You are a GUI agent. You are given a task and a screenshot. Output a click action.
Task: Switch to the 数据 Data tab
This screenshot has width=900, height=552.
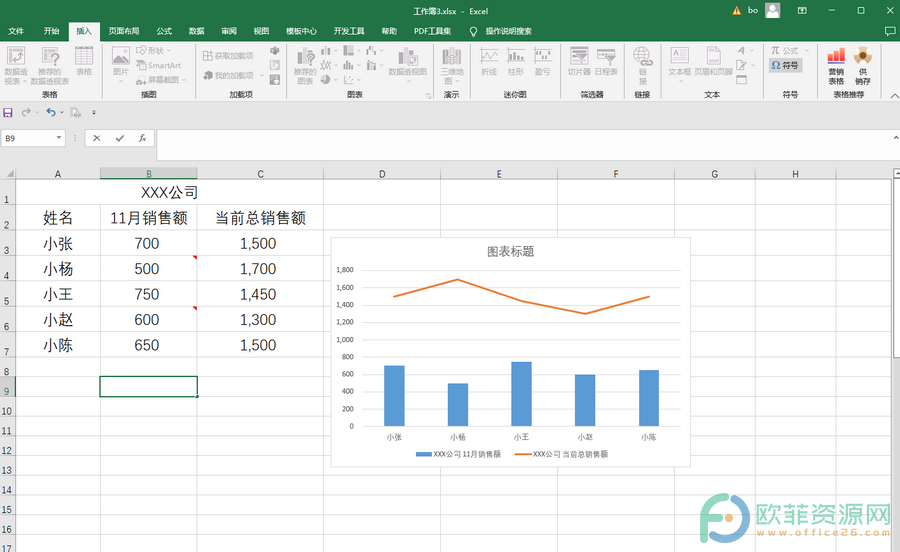click(x=197, y=31)
